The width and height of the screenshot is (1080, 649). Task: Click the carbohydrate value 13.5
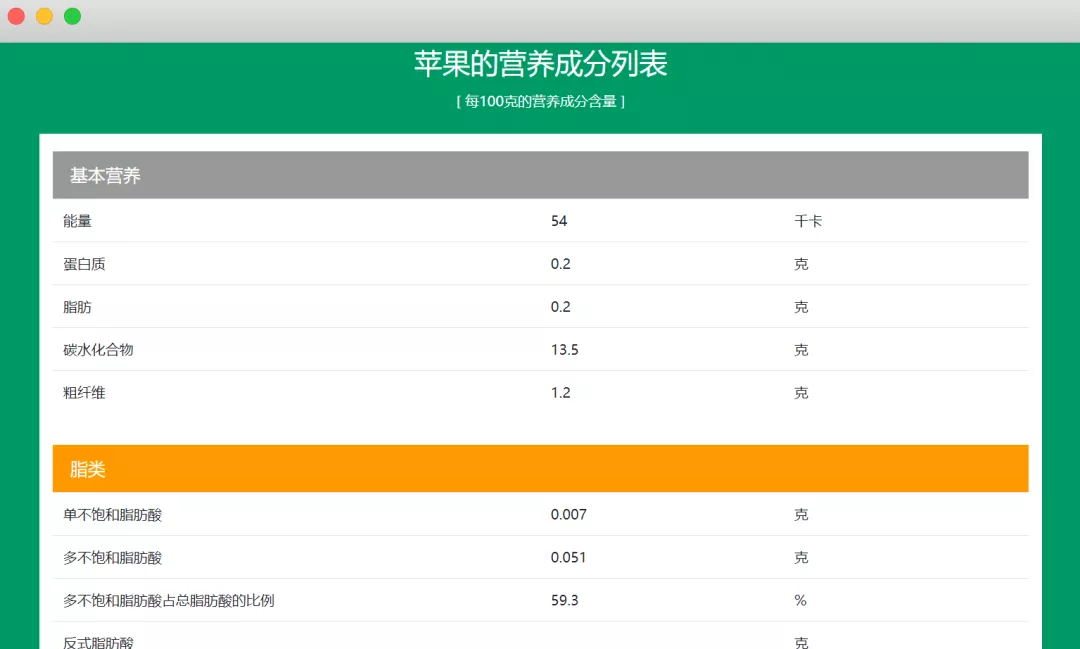point(564,350)
